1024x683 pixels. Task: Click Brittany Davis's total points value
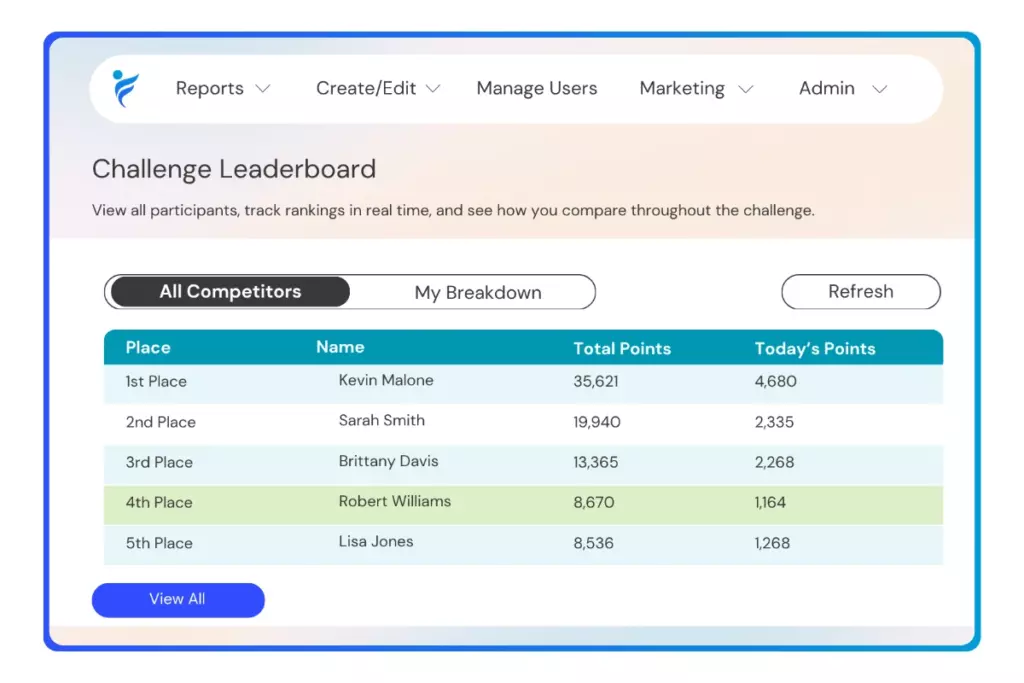point(595,461)
